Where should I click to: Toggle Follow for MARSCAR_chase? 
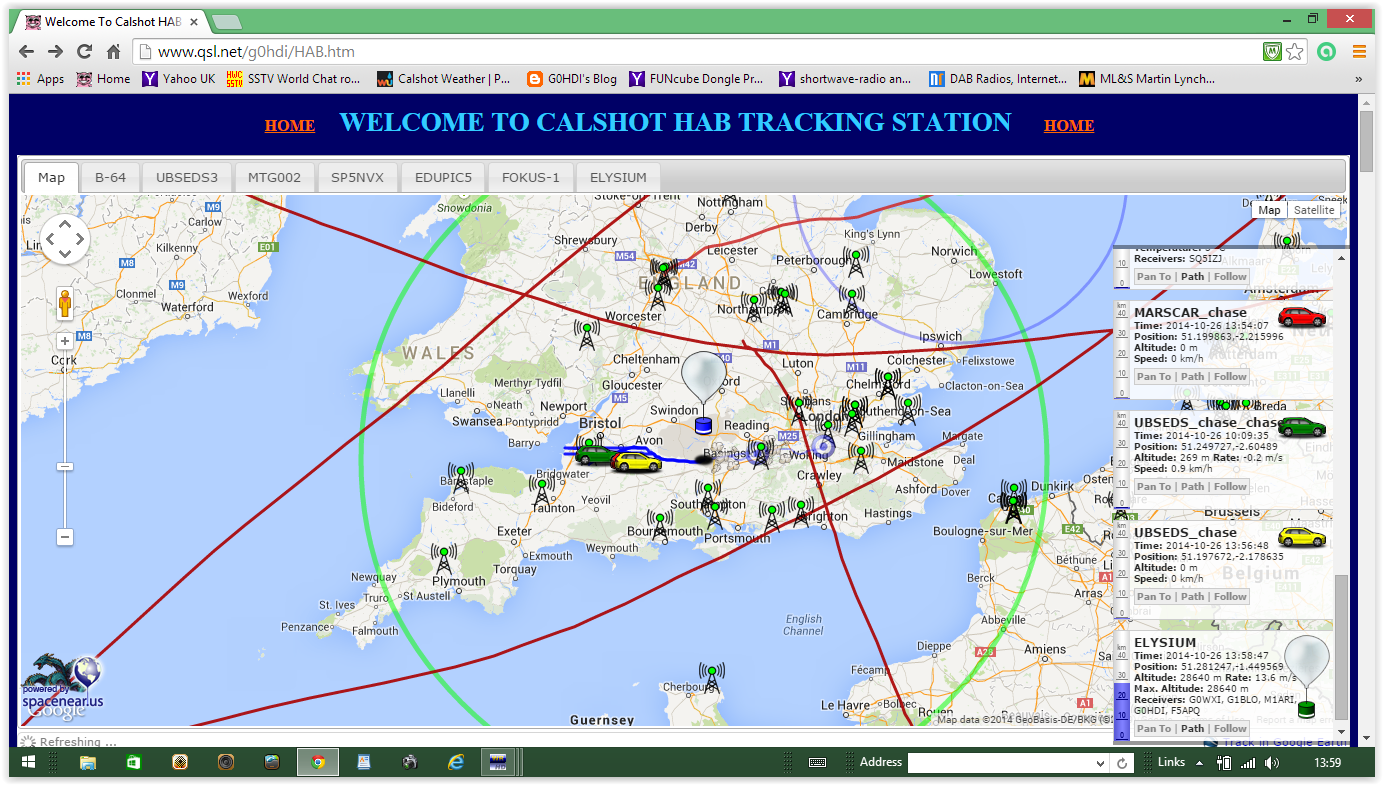1231,377
